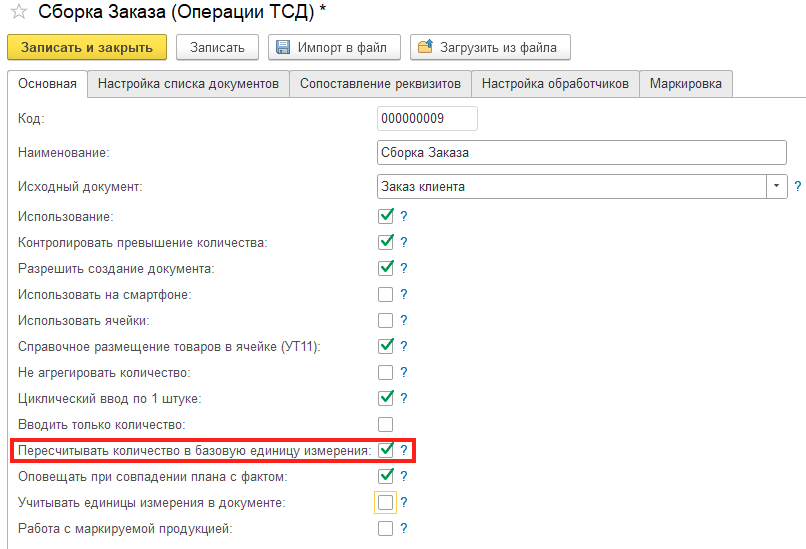The width and height of the screenshot is (806, 549).
Task: Add form to favorites with star icon
Action: pyautogui.click(x=19, y=11)
